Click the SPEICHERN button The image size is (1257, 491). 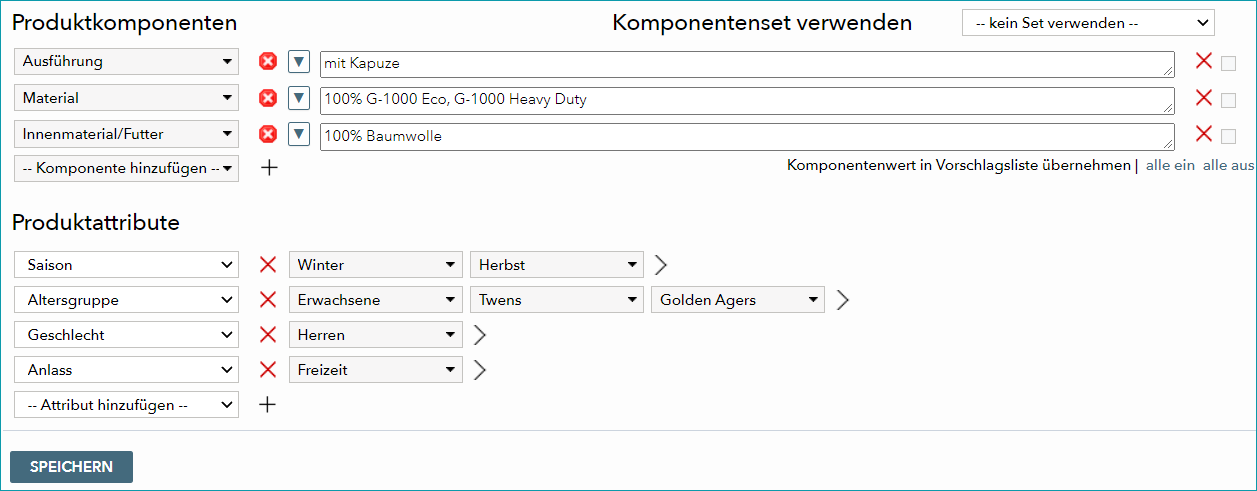tap(71, 467)
